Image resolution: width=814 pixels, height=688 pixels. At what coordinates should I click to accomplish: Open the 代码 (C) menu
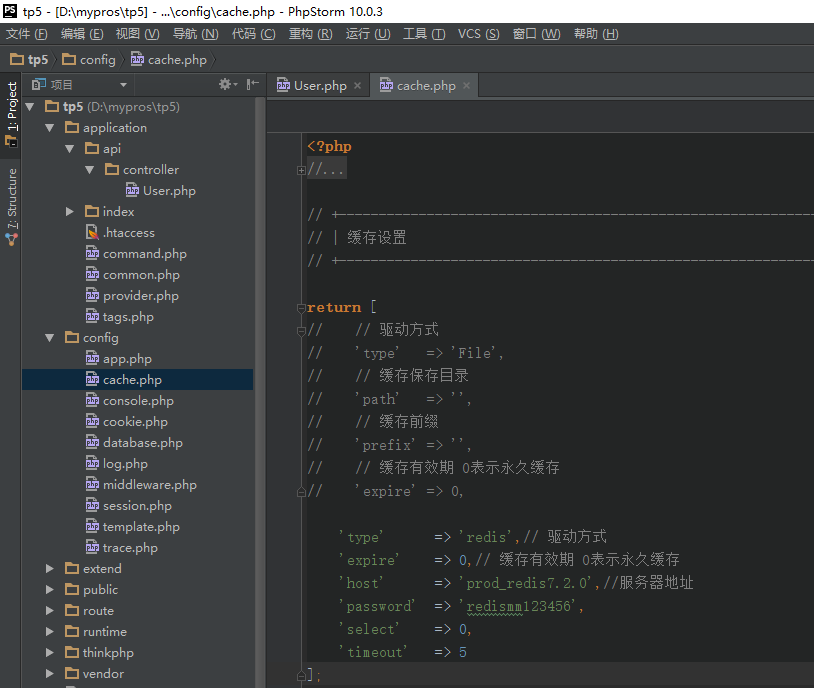[253, 34]
